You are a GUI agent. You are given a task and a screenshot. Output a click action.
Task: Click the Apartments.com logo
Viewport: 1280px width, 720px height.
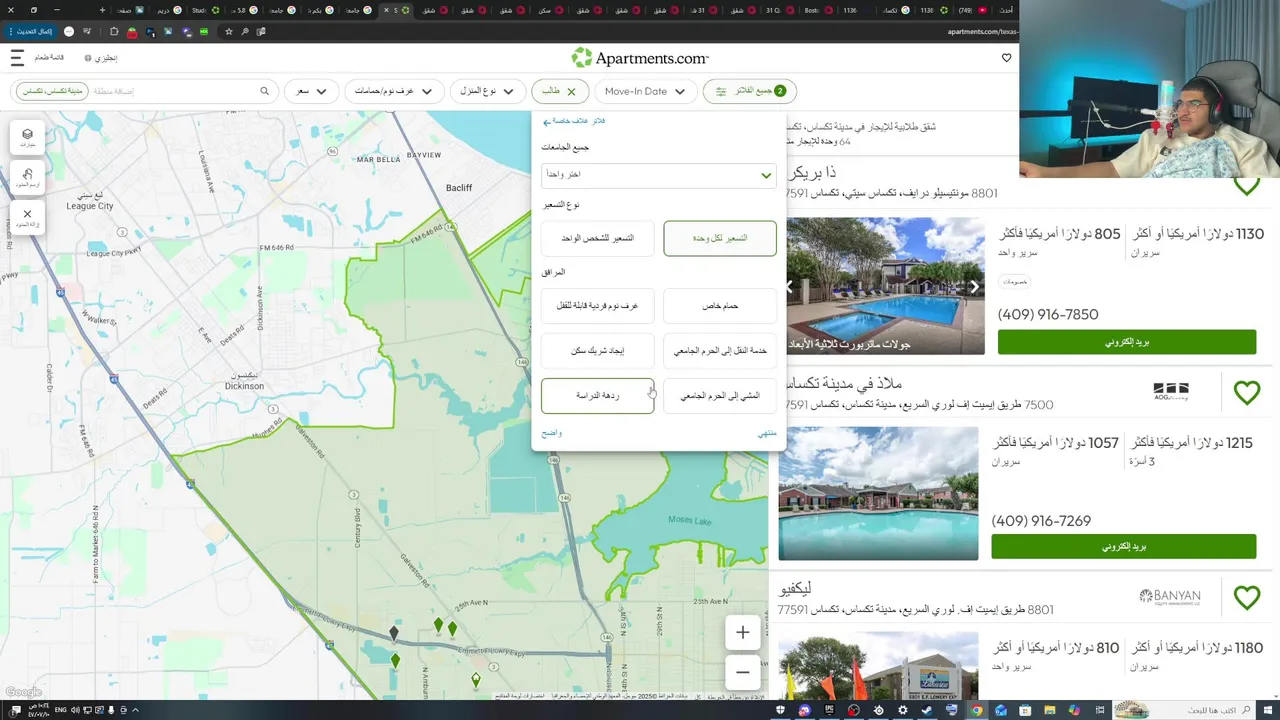[640, 58]
